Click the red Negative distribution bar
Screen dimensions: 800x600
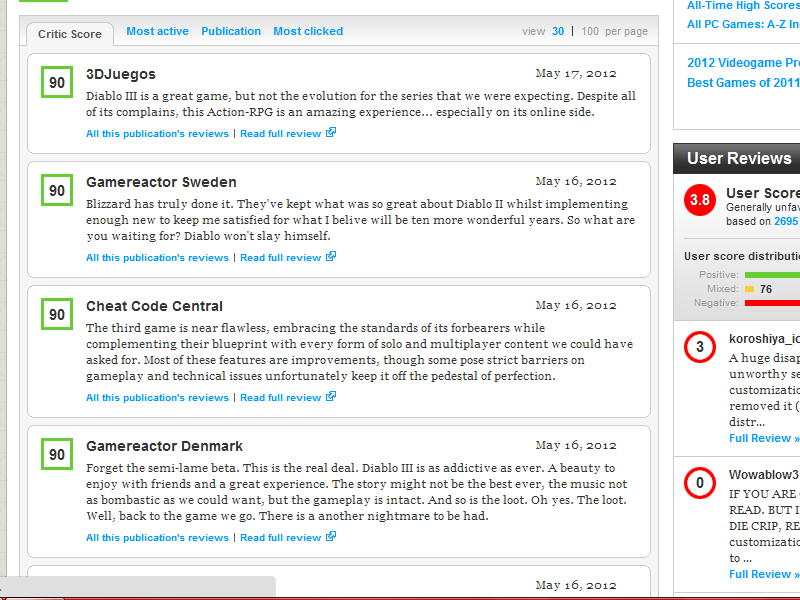(772, 303)
